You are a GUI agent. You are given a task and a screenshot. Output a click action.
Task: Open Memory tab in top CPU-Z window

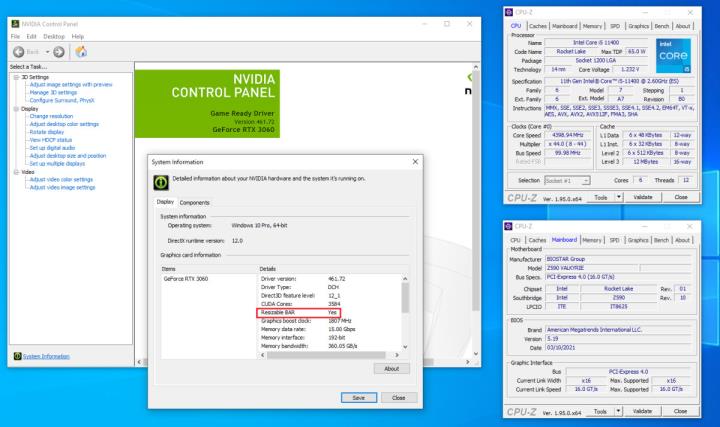coord(592,26)
